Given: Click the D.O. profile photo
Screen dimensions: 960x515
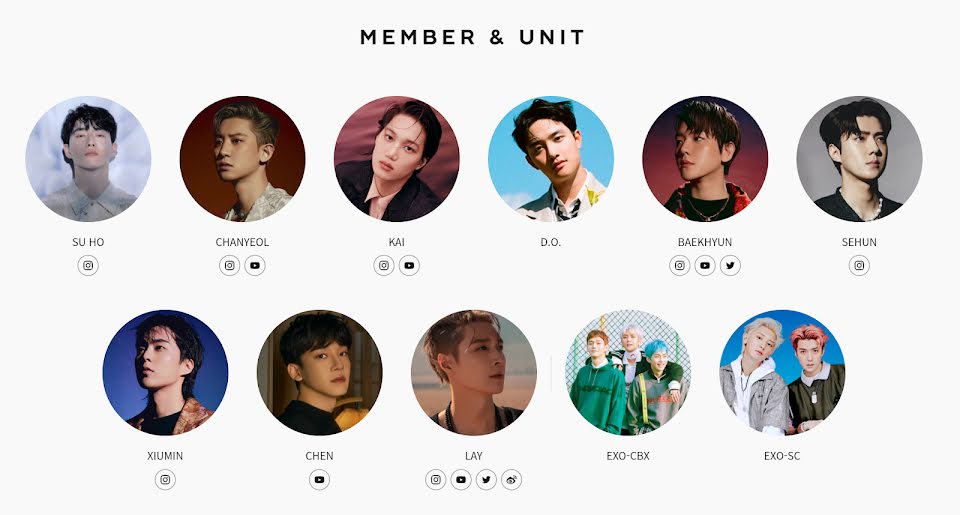Looking at the screenshot, I should click(x=551, y=159).
